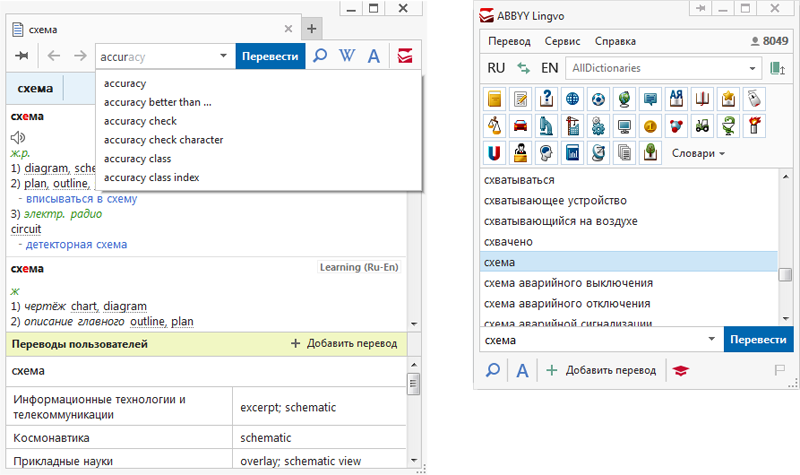Toggle the АЯ book dictionary icon
This screenshot has width=800, height=475.
tap(677, 99)
